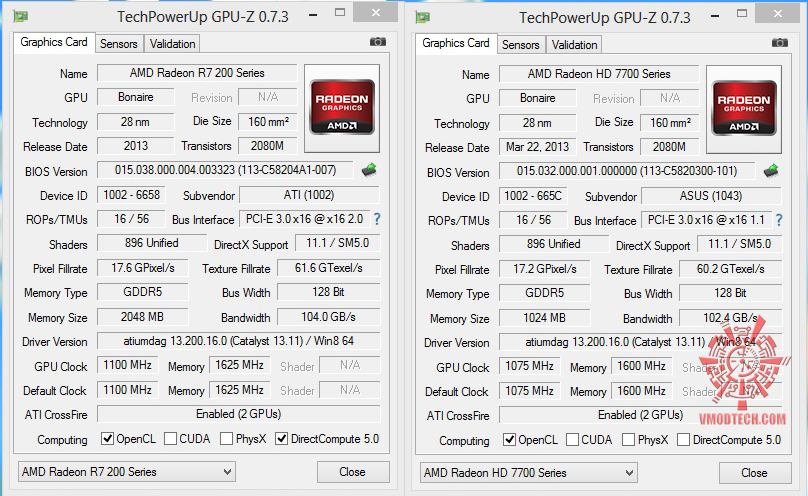The image size is (808, 496).
Task: Toggle OpenCL checkbox in HD 7700 window
Action: point(509,440)
